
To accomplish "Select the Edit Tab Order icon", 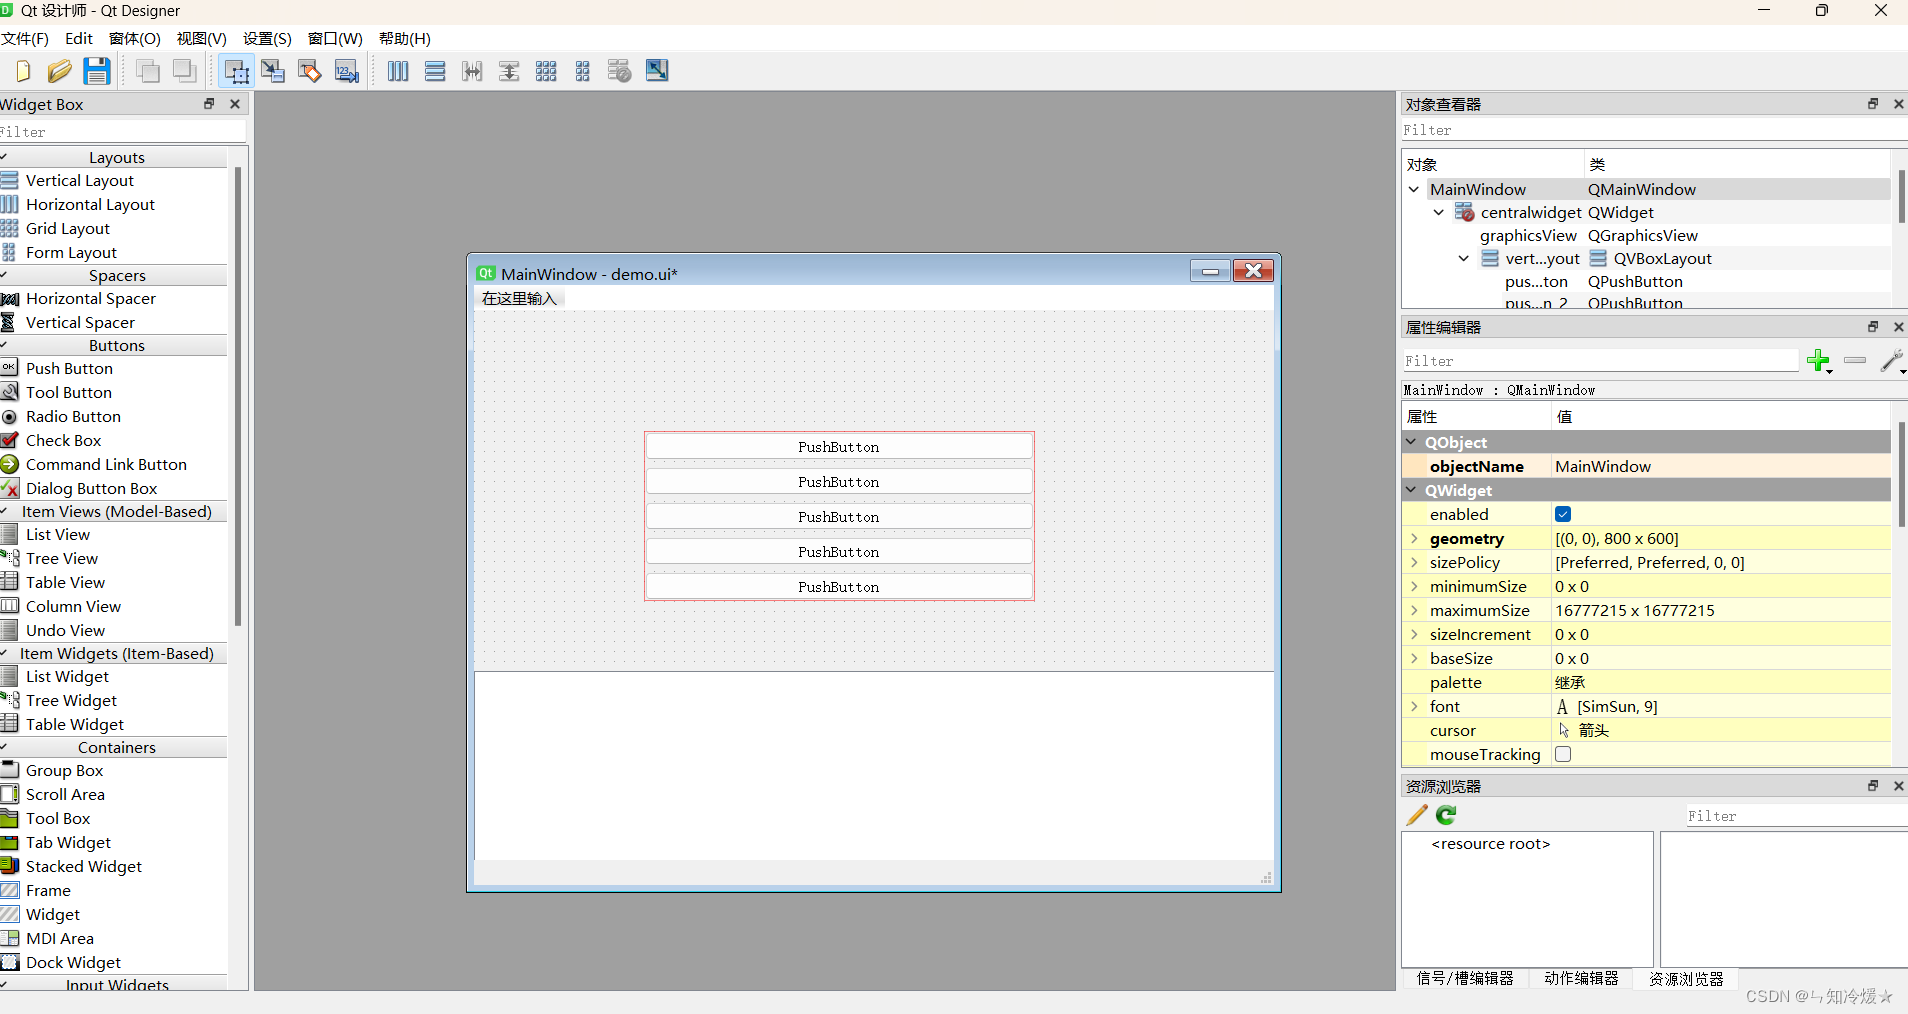I will pos(346,71).
